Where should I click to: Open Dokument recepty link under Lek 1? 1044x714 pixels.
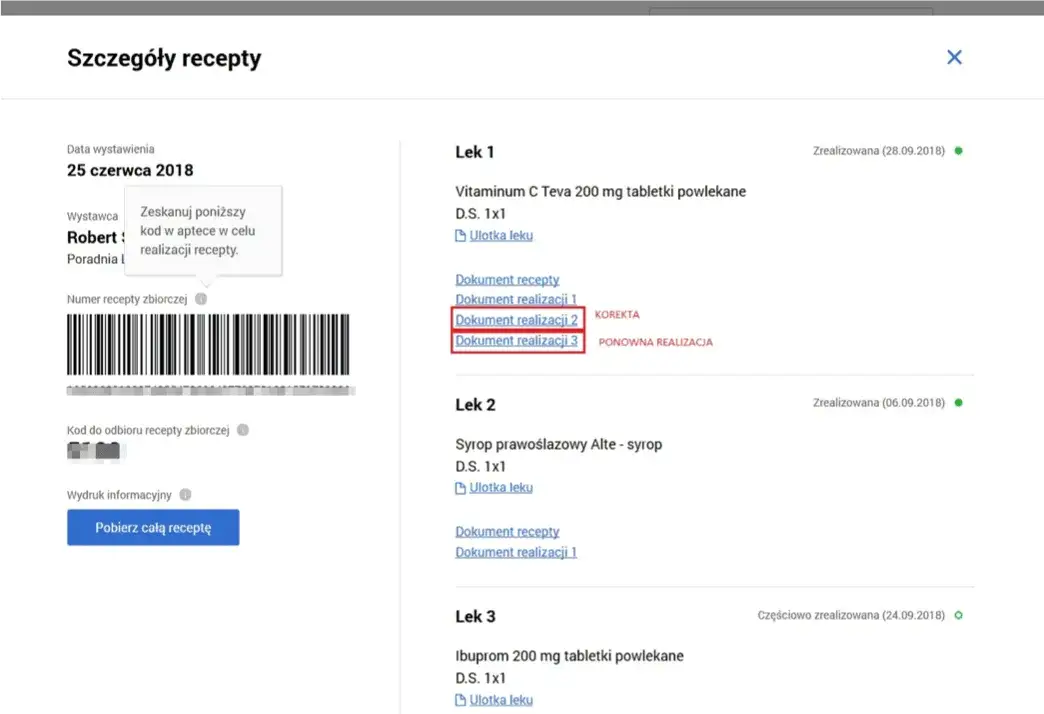point(507,279)
